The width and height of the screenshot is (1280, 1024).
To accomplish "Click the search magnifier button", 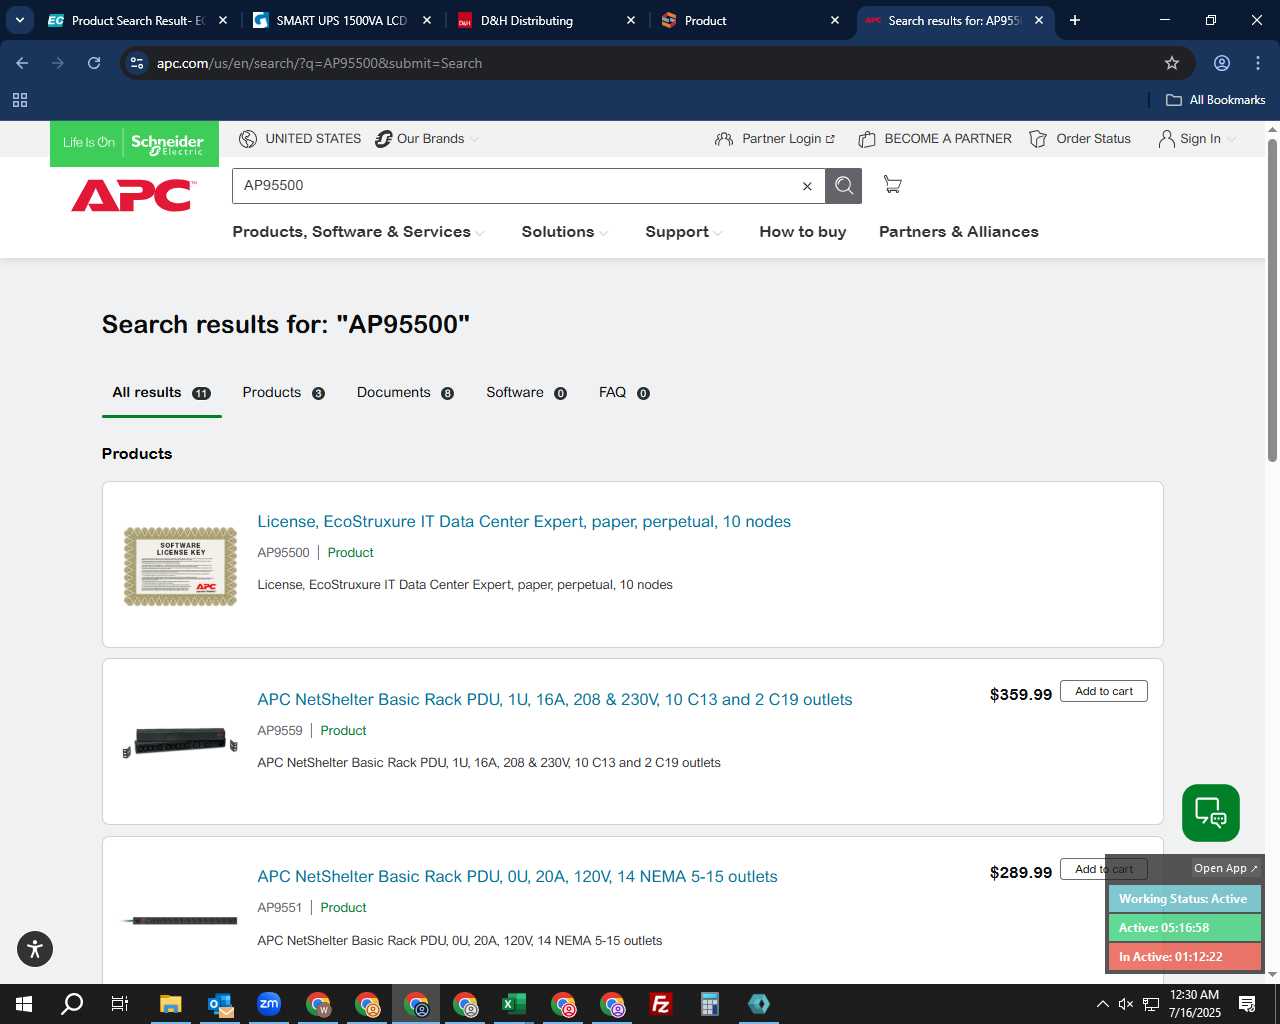I will point(843,186).
